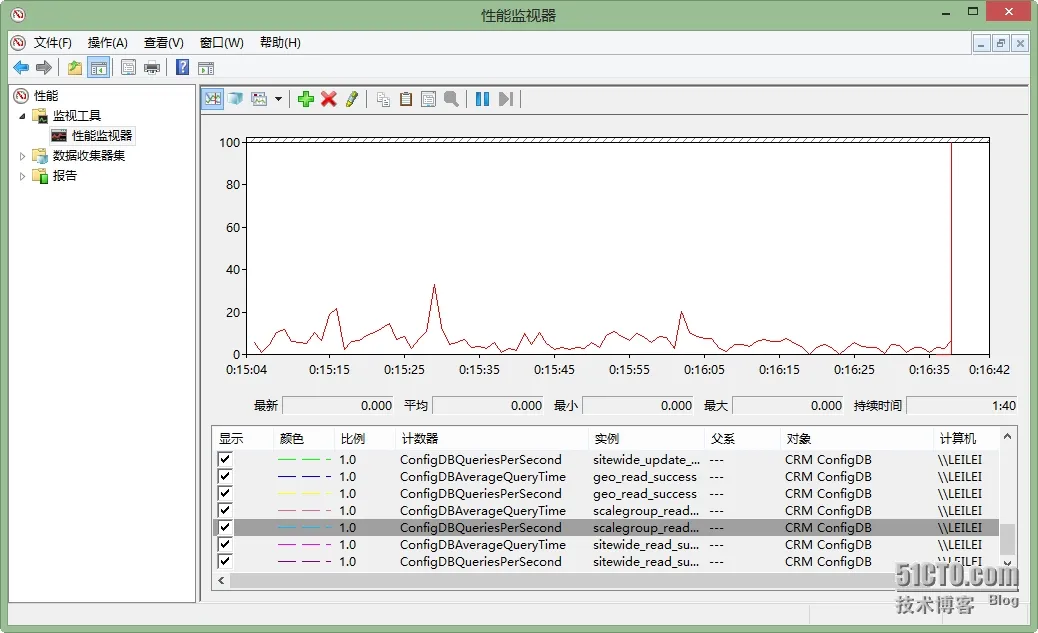Click the Up one level folder icon
This screenshot has height=633, width=1038.
click(x=75, y=68)
